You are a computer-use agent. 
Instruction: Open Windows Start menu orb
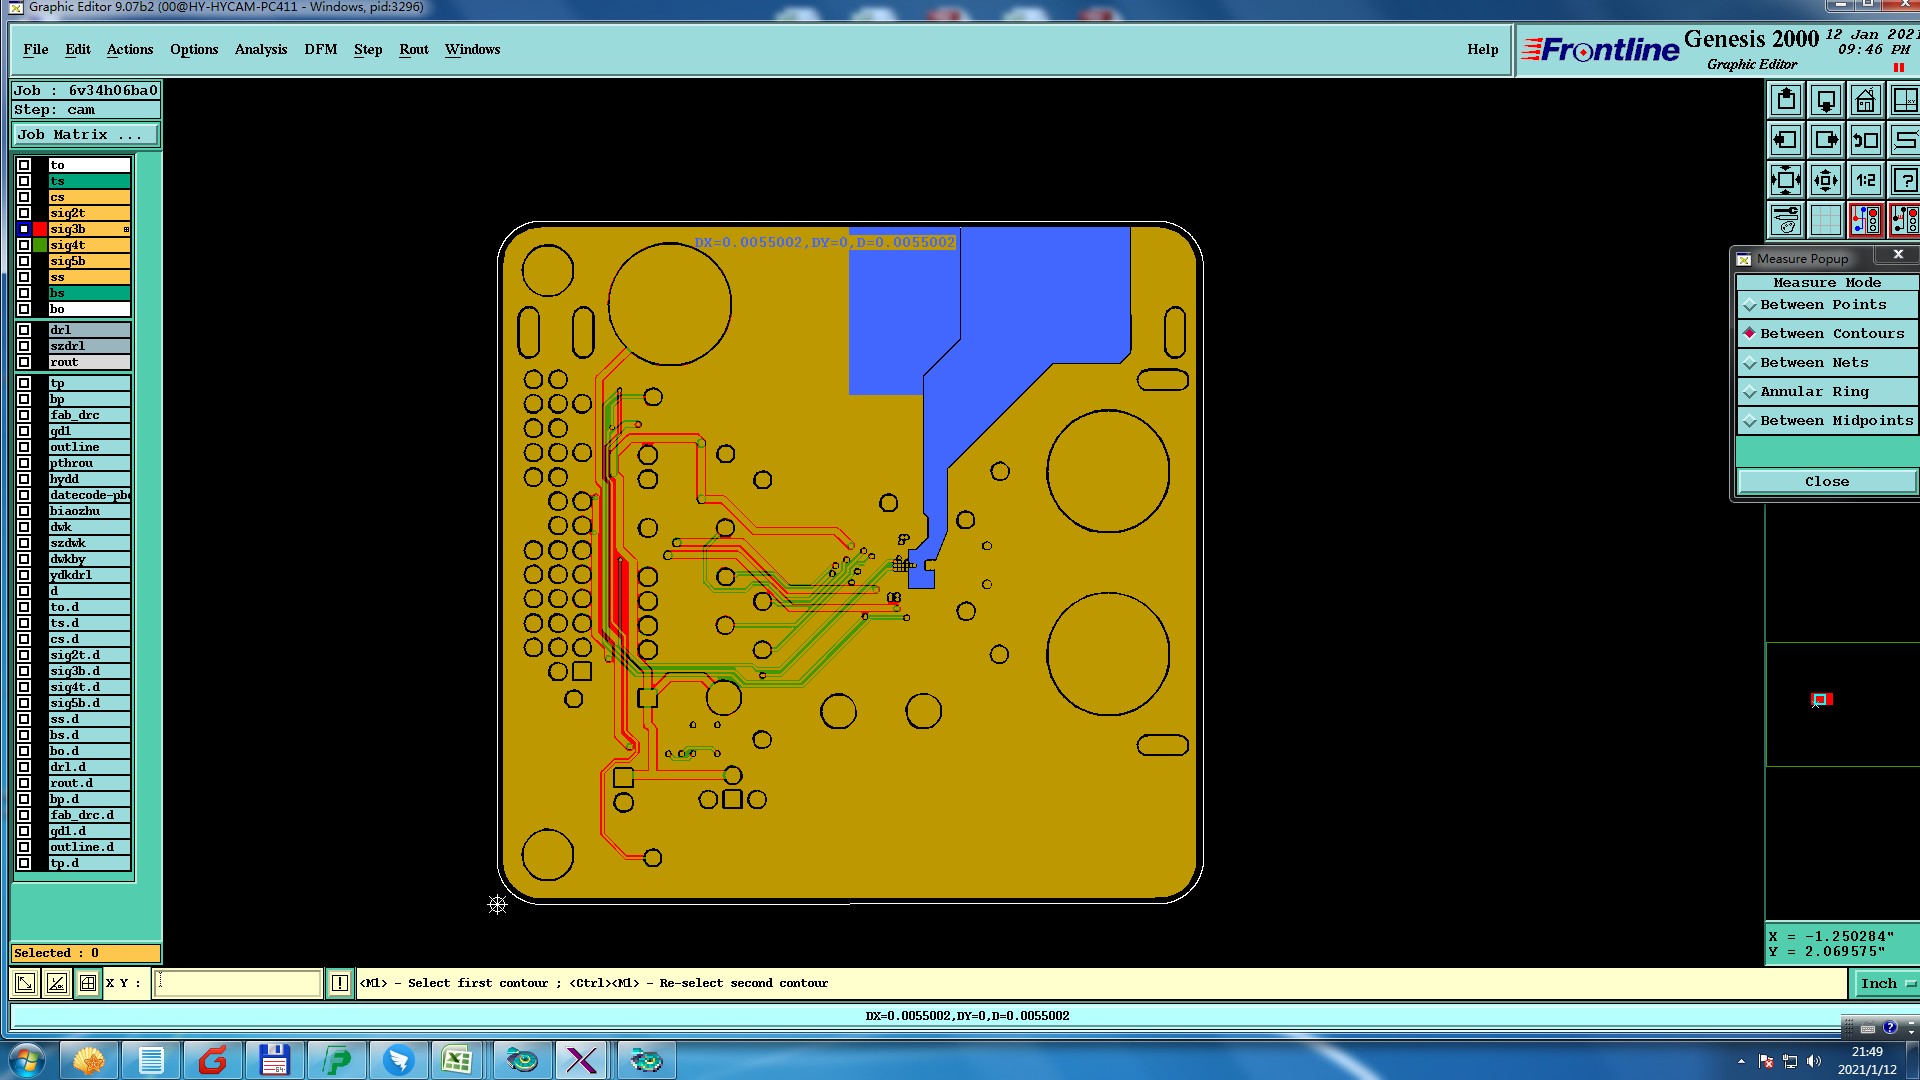(26, 1060)
